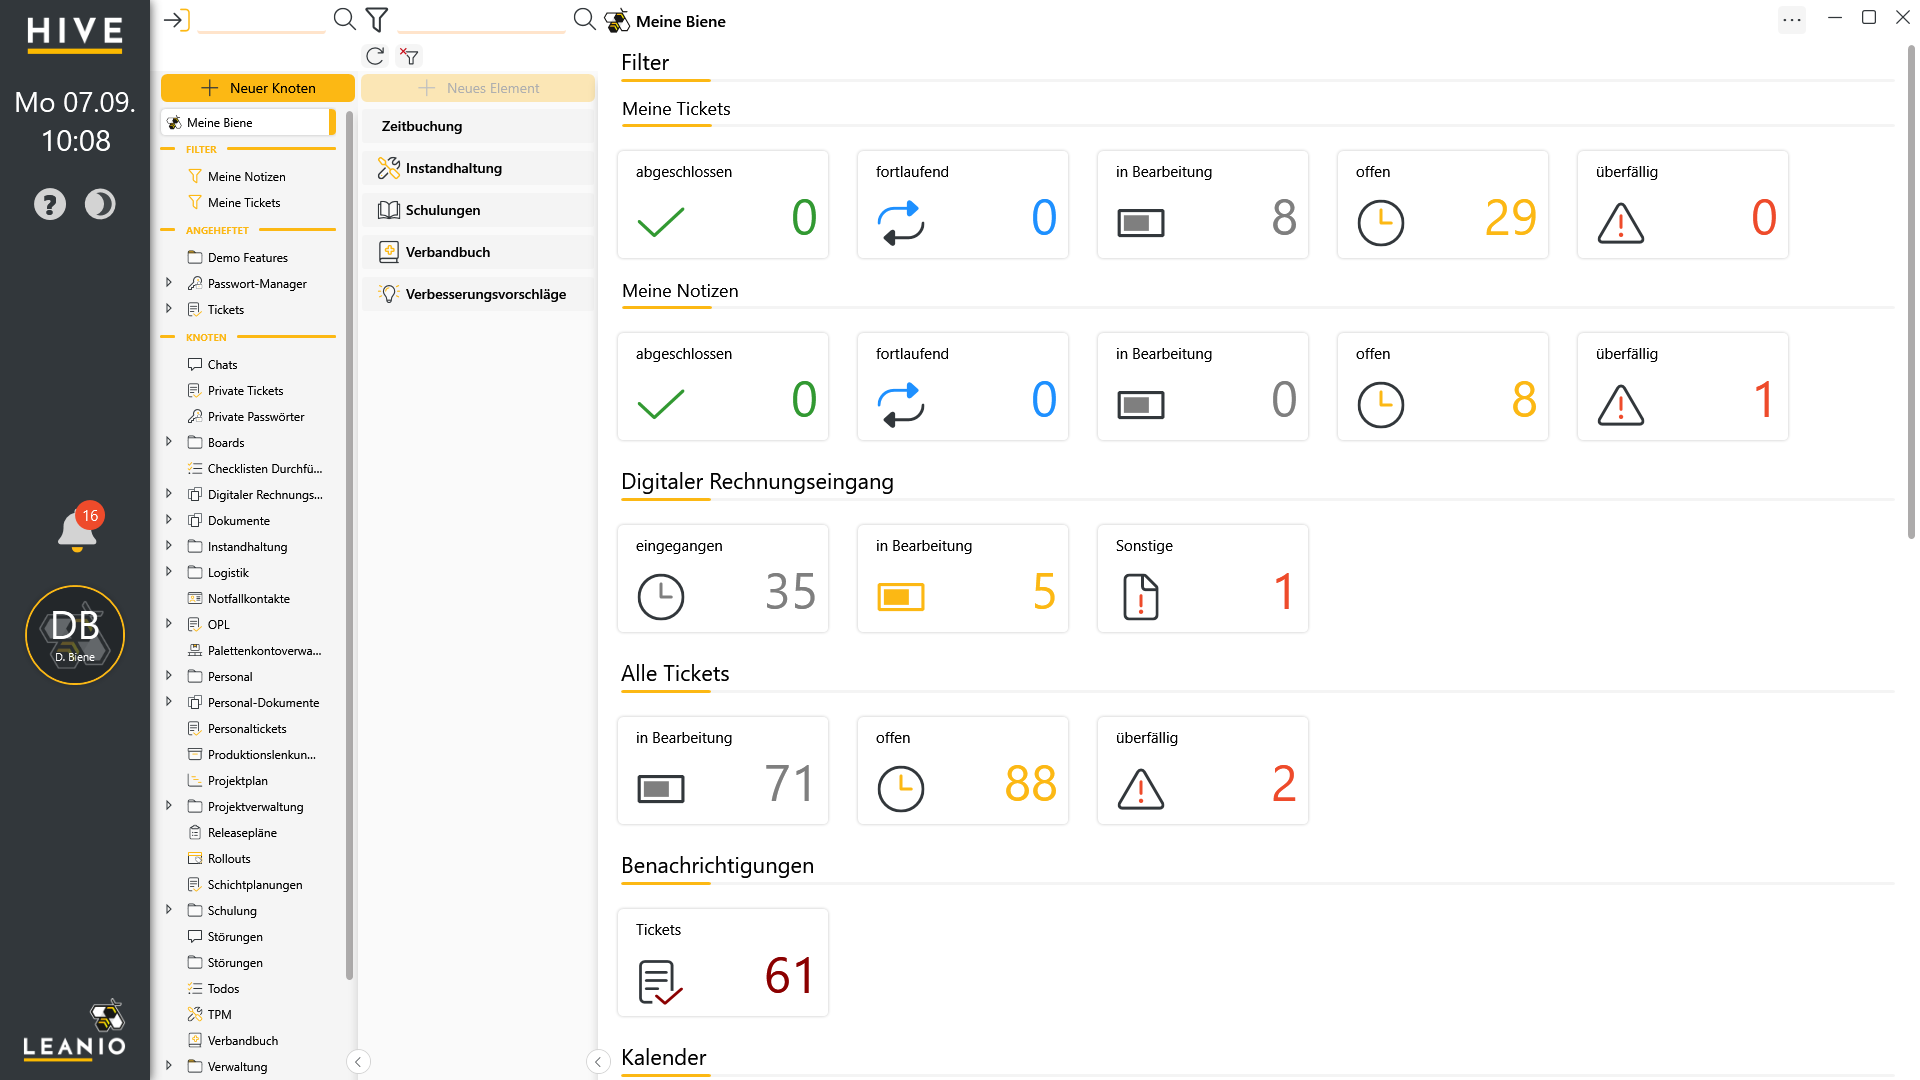Click the login arrow icon at top left
The height and width of the screenshot is (1080, 1920).
point(176,20)
